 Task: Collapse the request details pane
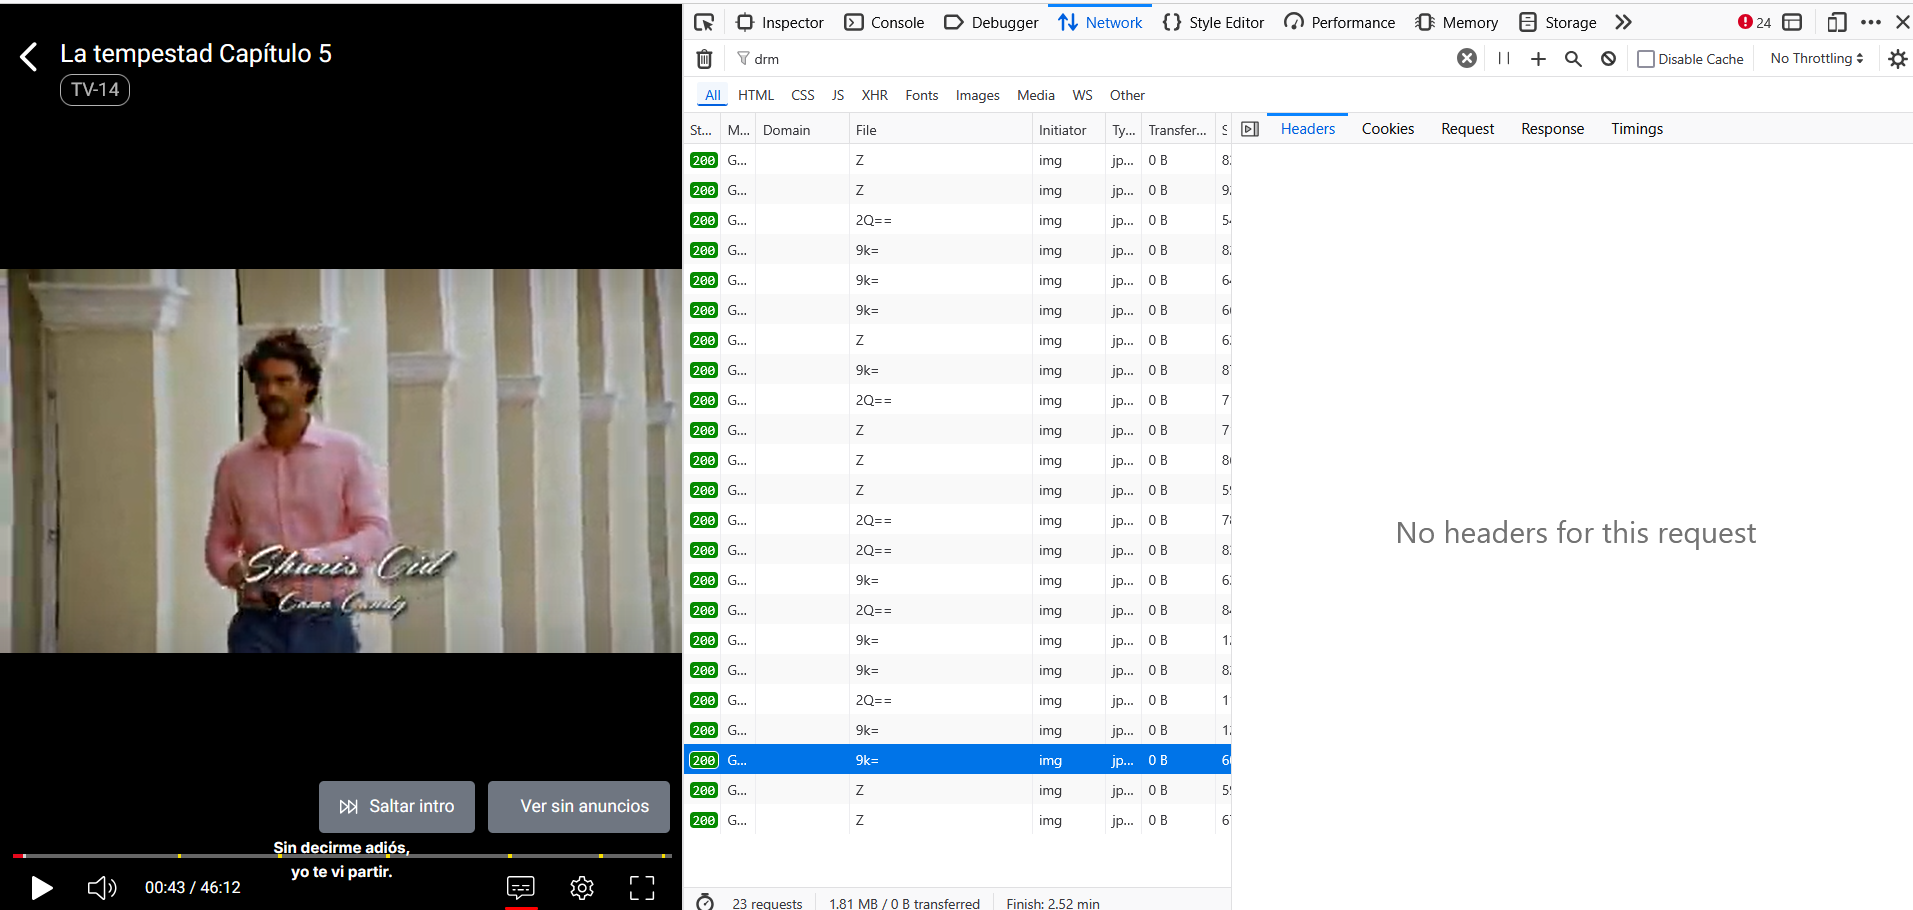coord(1250,129)
